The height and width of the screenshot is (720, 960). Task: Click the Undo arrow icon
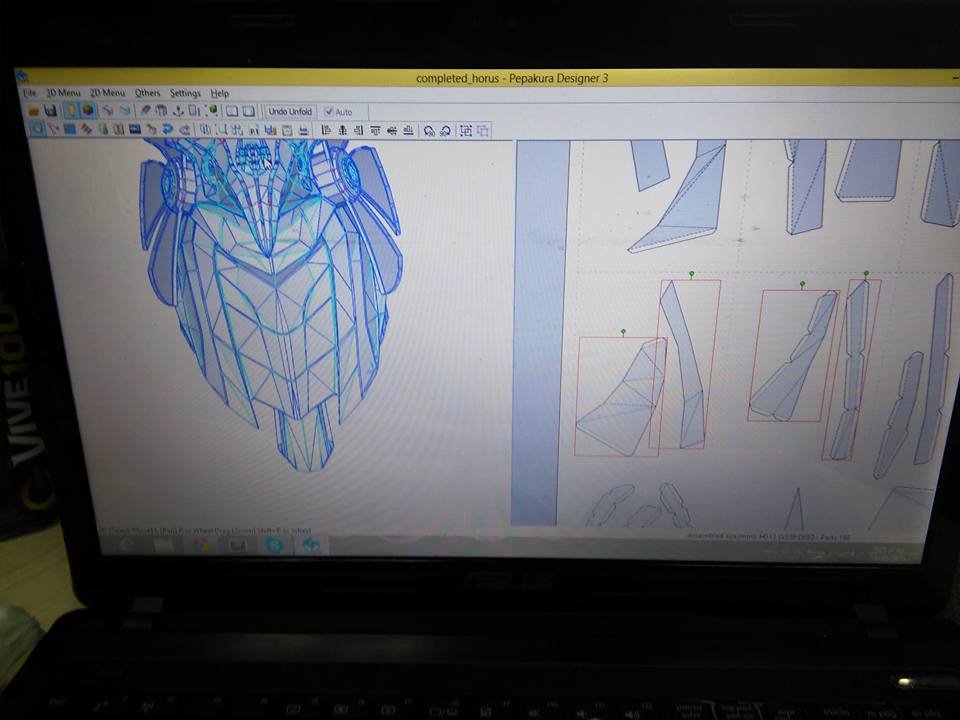[108, 111]
